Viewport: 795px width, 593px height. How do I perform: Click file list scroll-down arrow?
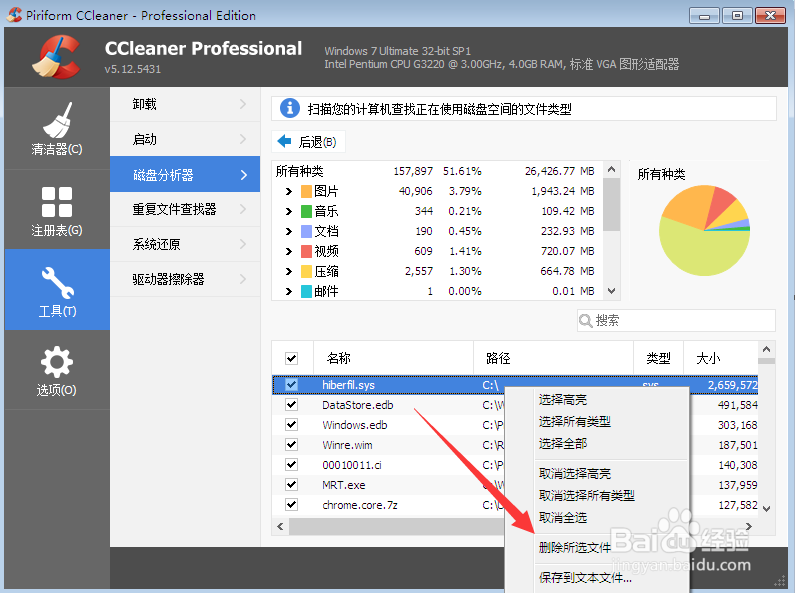(767, 508)
